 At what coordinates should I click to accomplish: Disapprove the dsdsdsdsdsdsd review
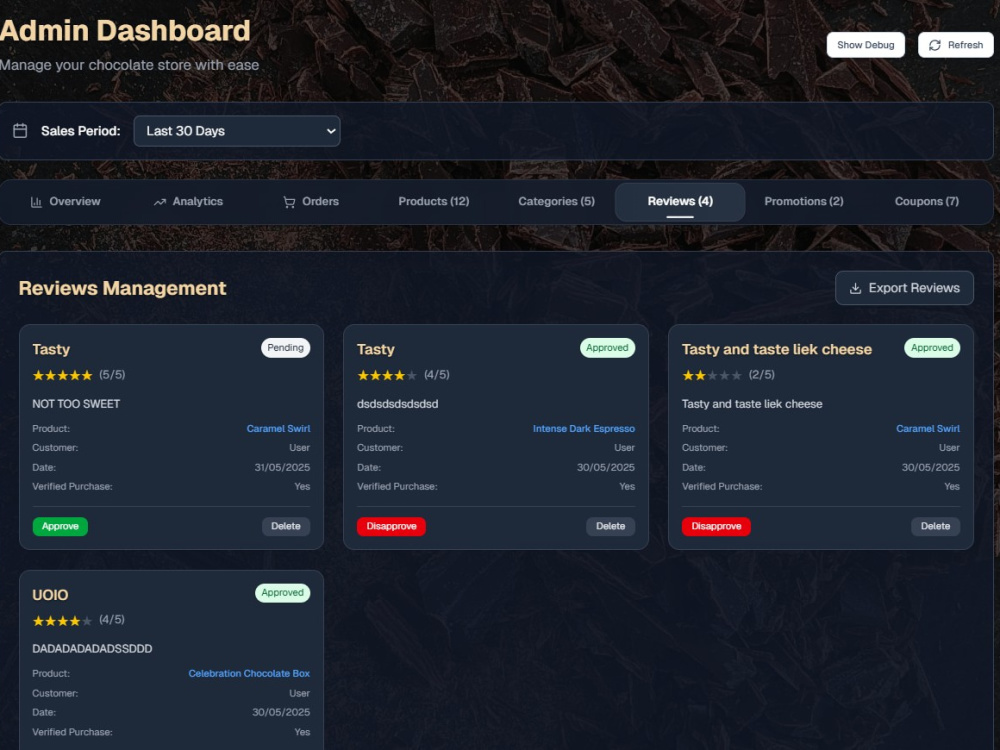391,526
